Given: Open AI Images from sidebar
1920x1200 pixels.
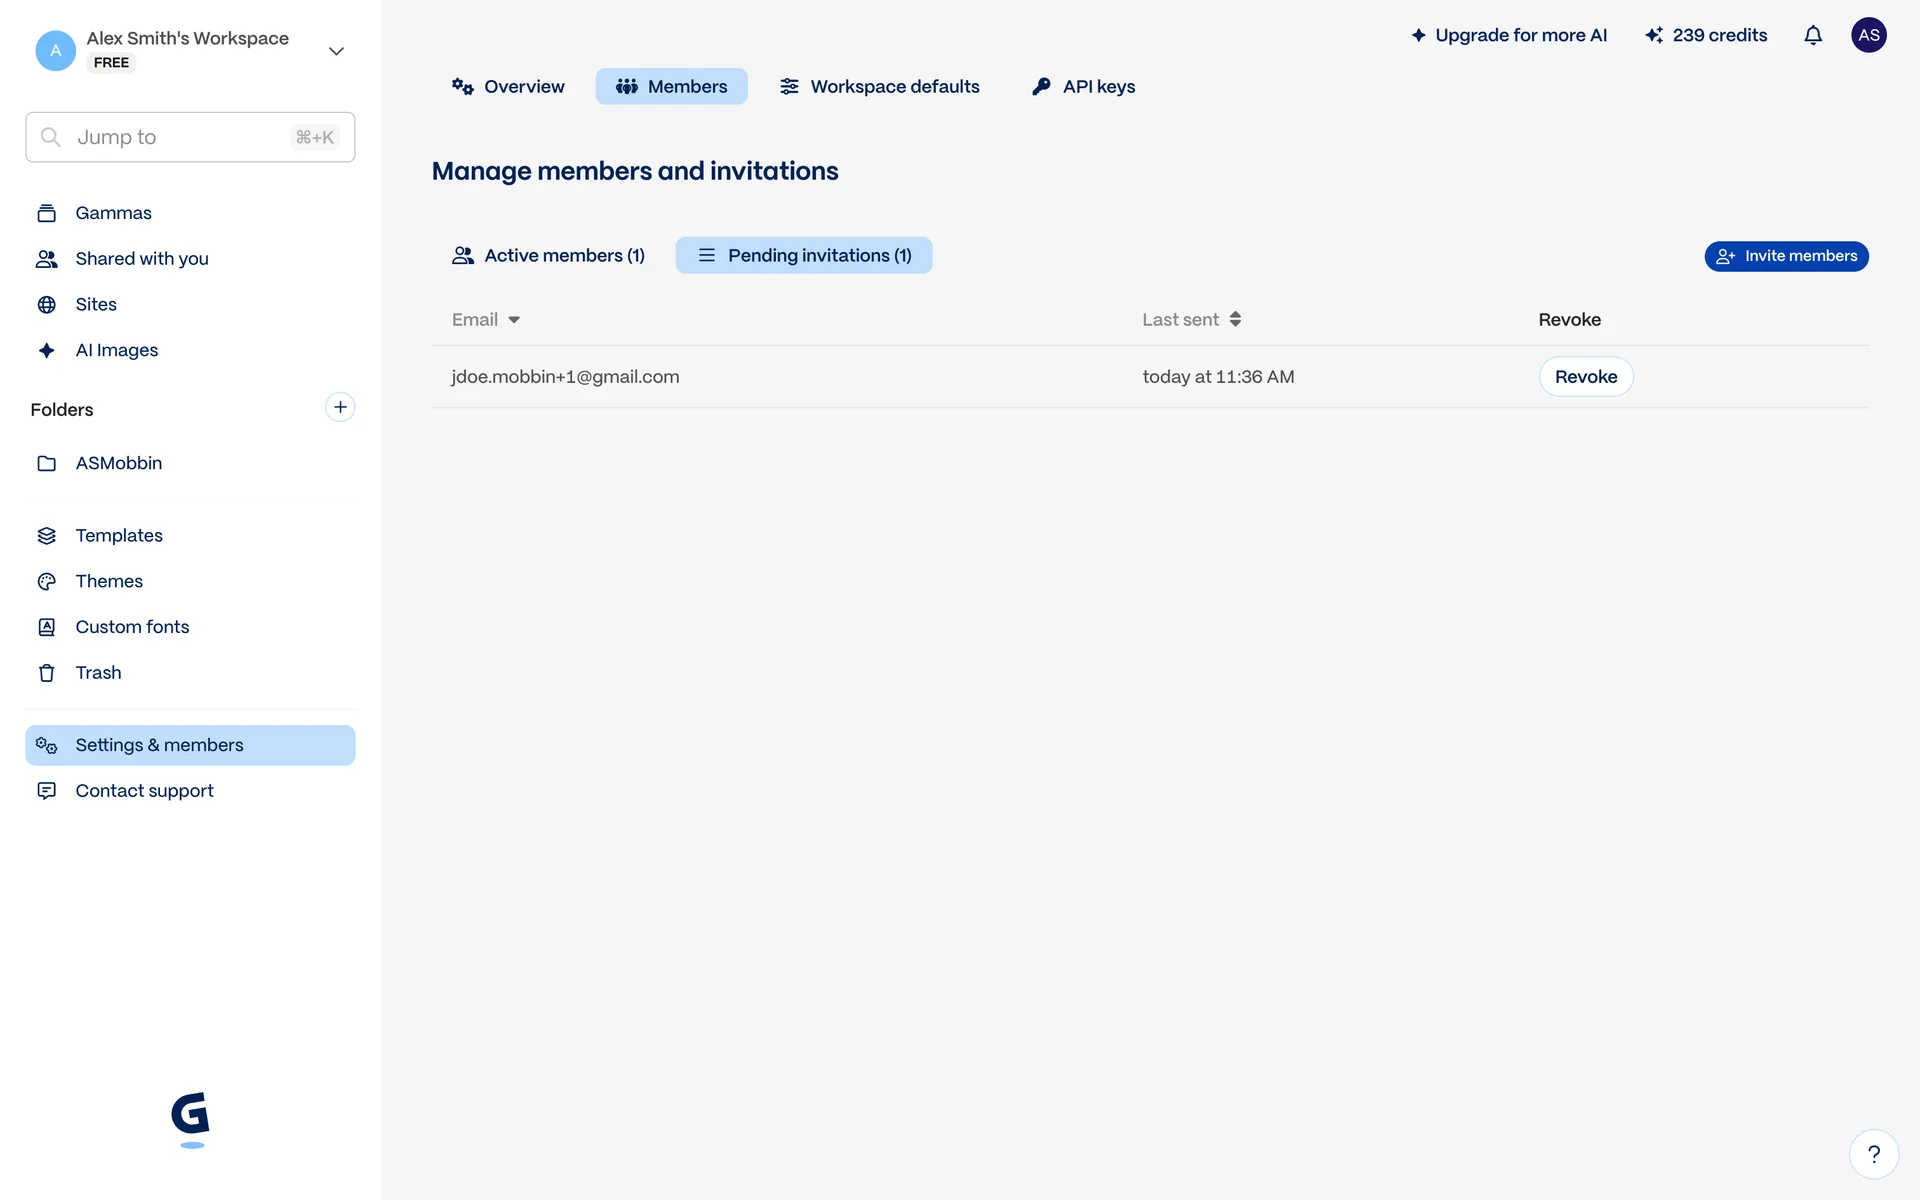Looking at the screenshot, I should click(x=116, y=350).
